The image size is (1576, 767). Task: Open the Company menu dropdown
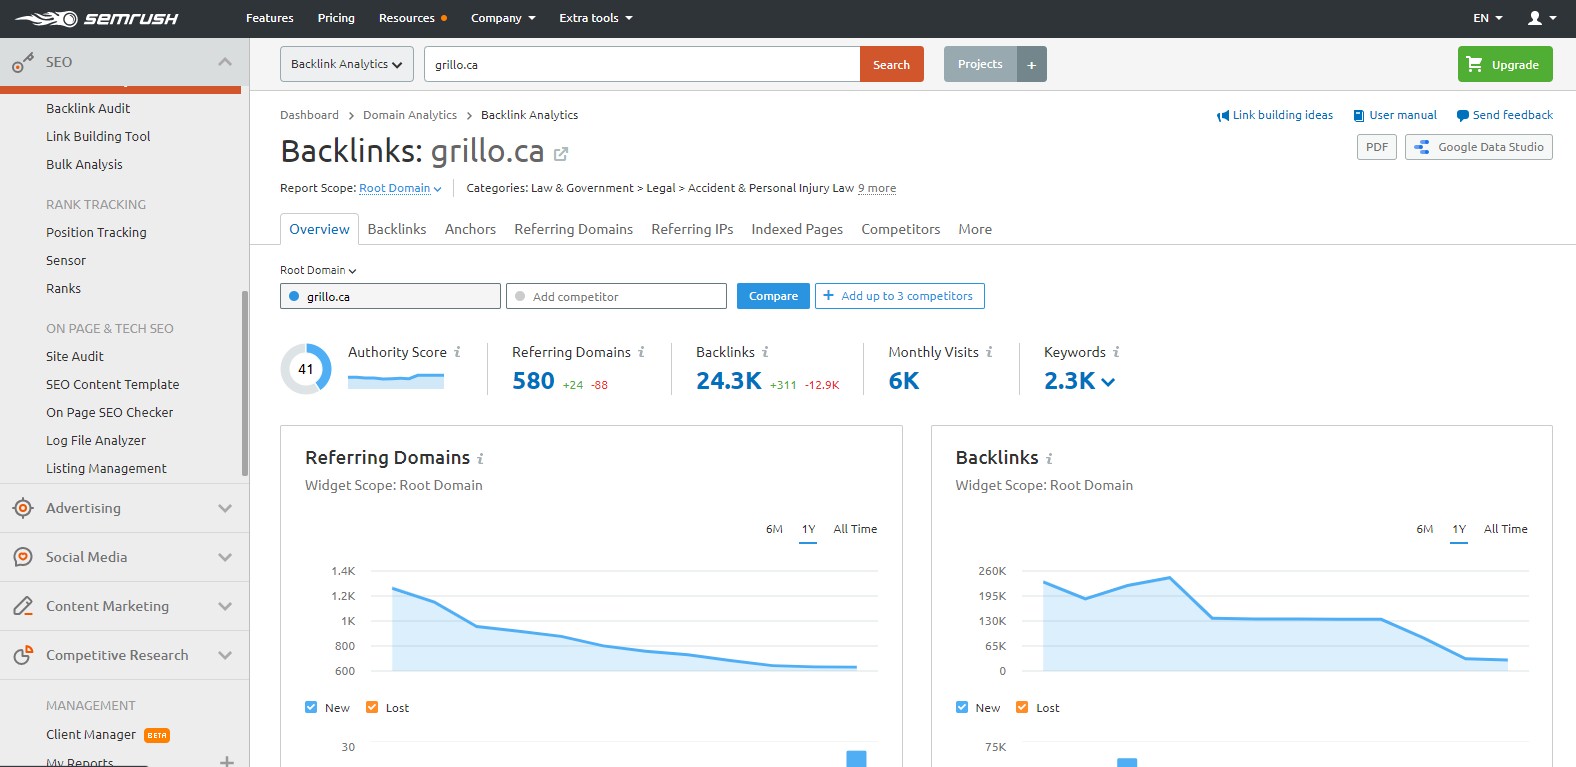point(503,18)
